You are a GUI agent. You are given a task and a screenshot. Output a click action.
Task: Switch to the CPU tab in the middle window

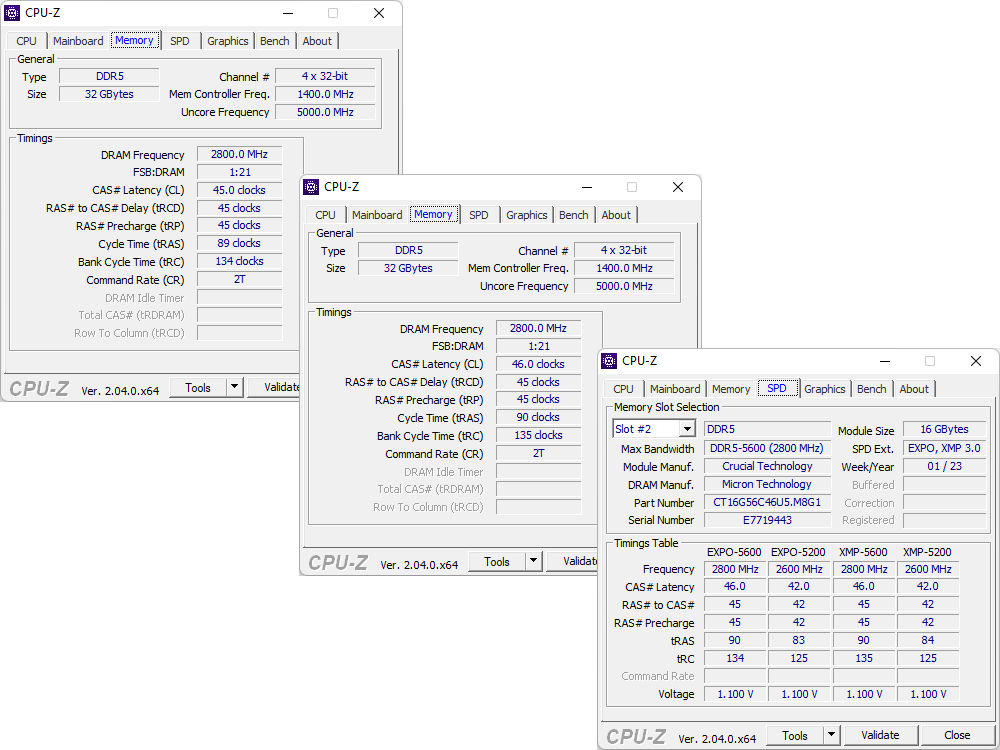coord(325,215)
